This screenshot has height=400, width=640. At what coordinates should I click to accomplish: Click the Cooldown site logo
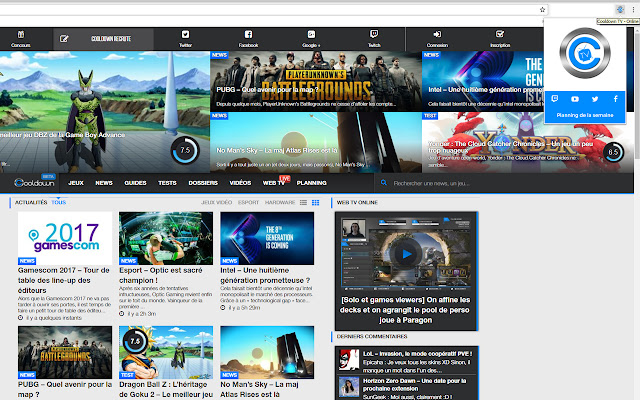pos(34,183)
